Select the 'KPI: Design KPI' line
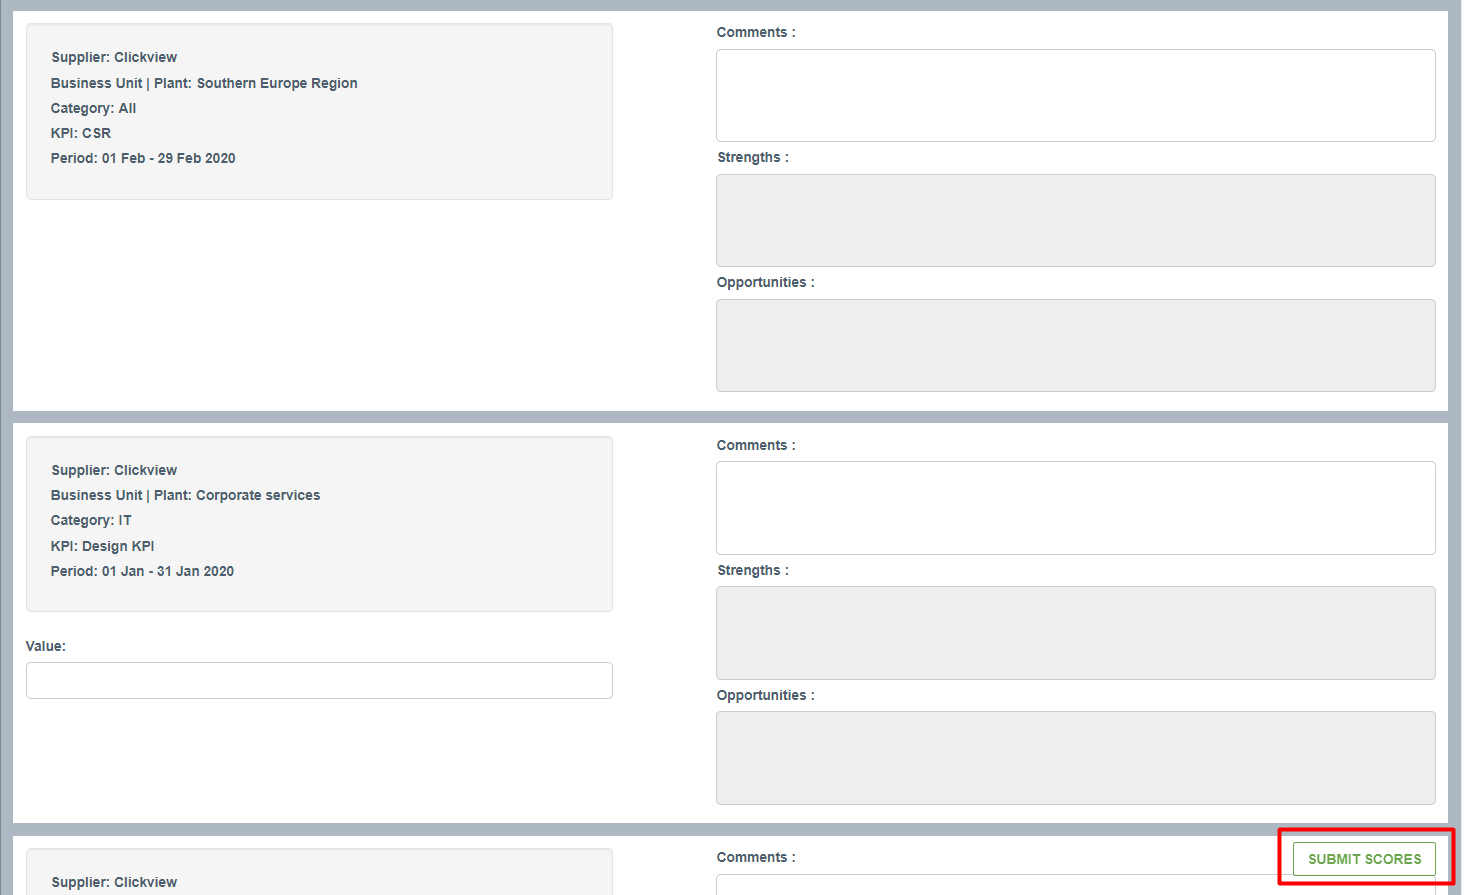Screen dimensions: 1474x895 102,546
